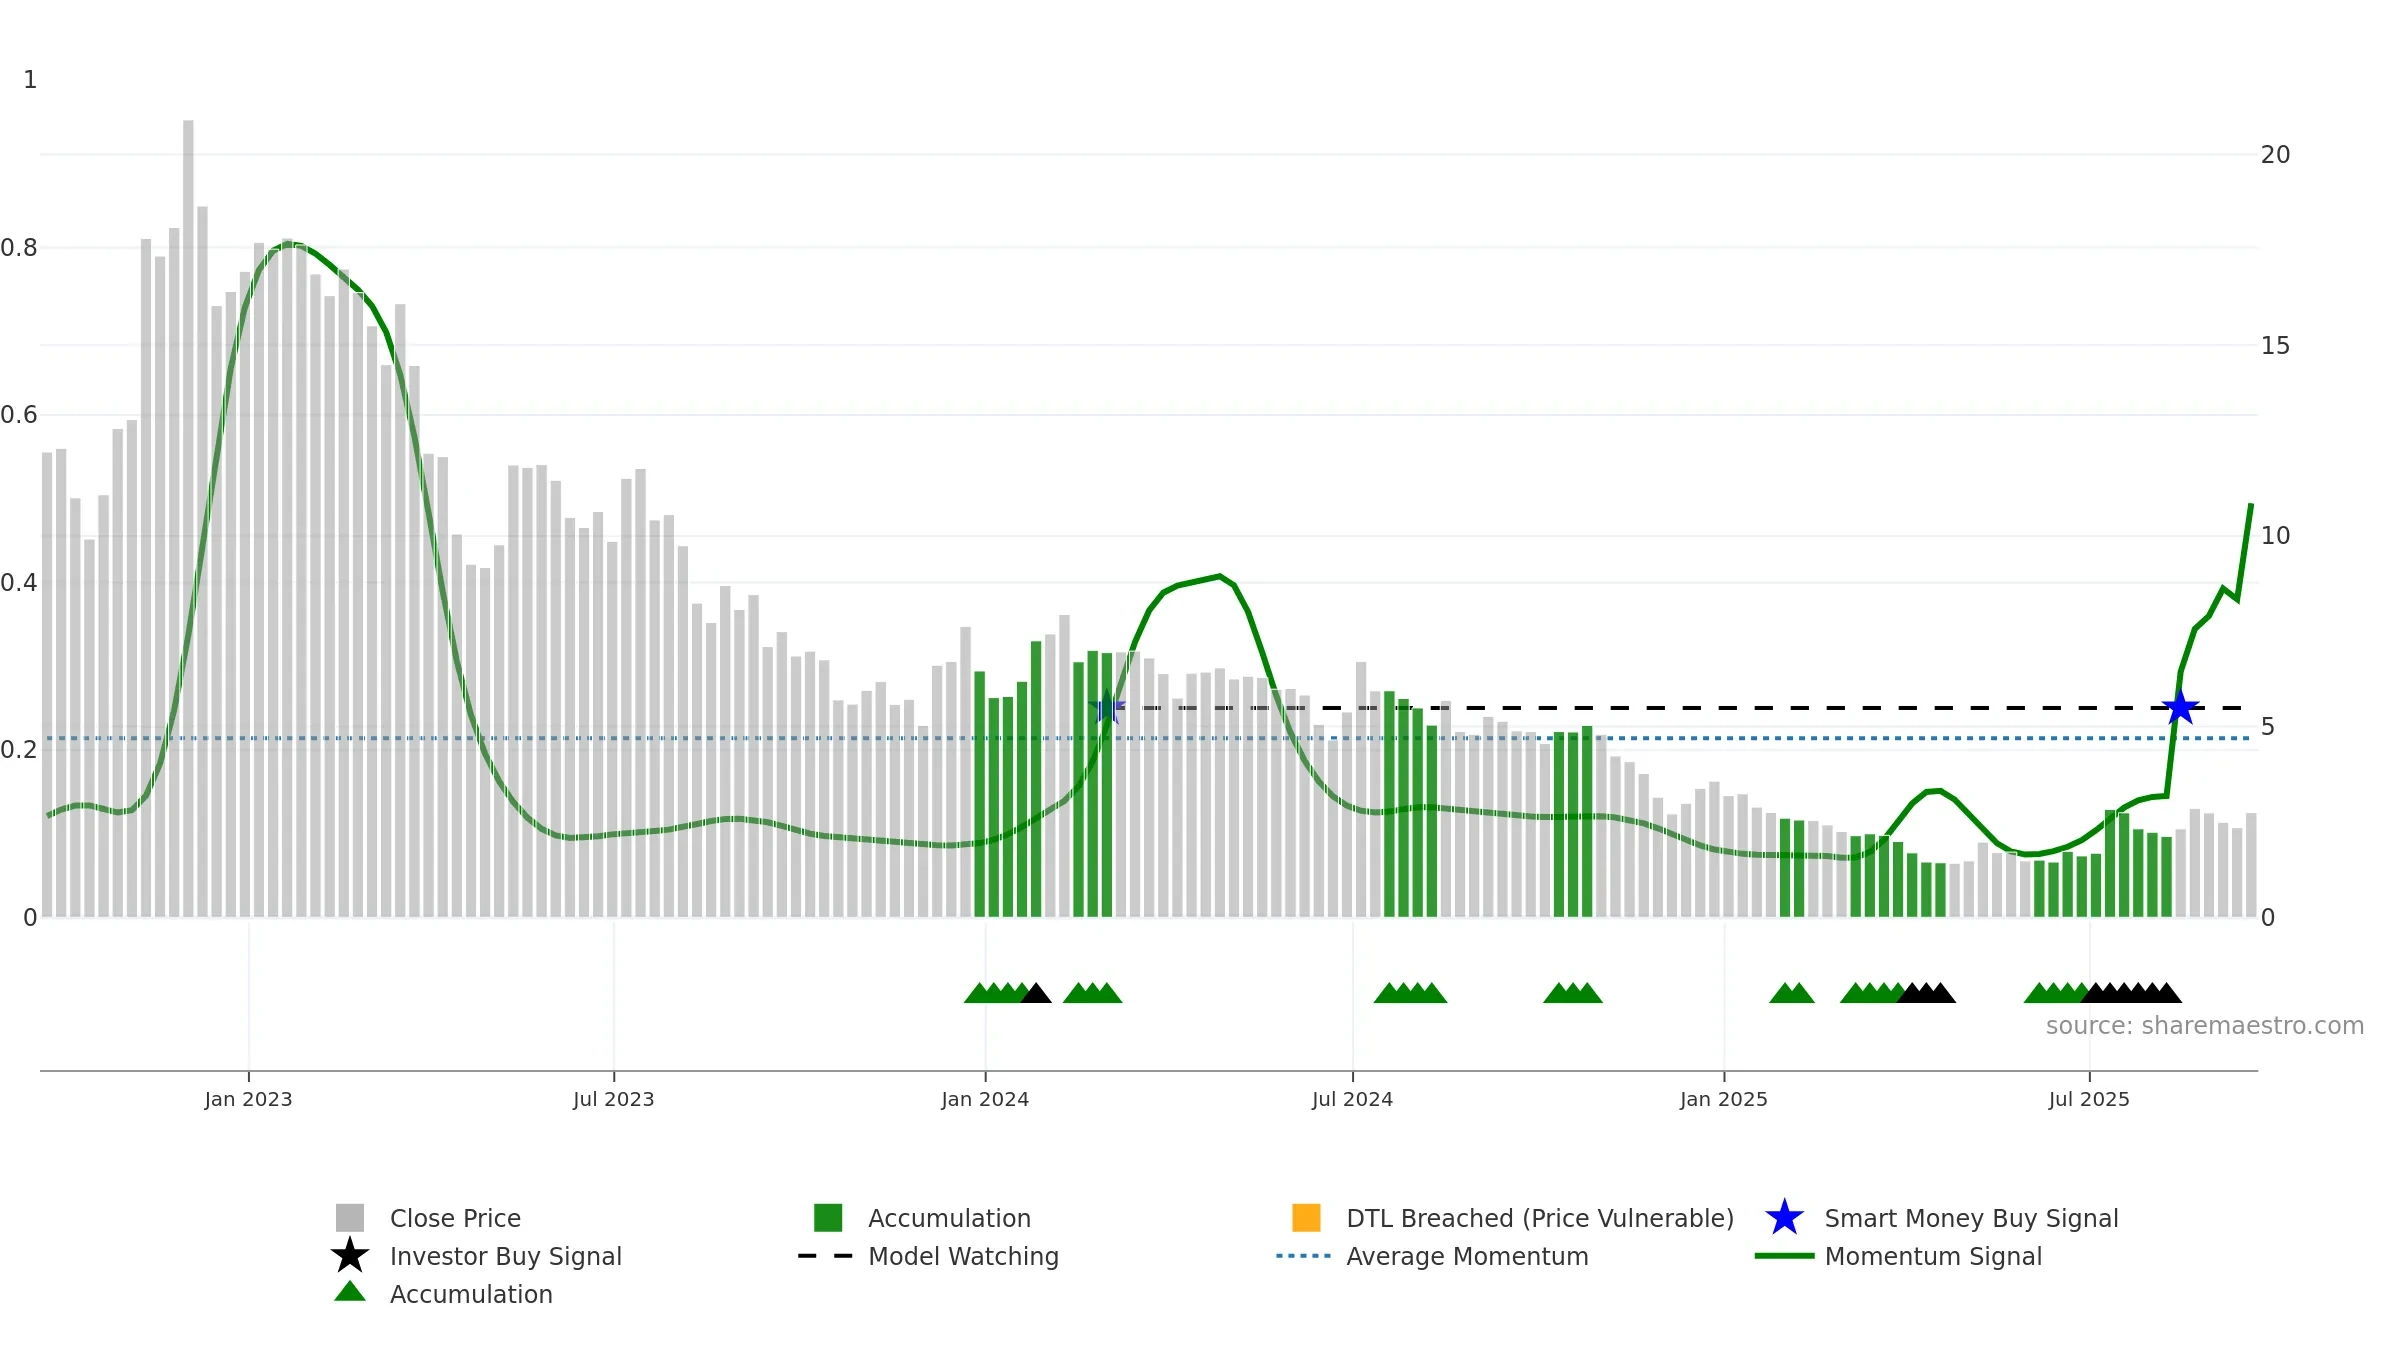The height and width of the screenshot is (1350, 2400).
Task: Click the orange DTL Breached legend swatch
Action: 1306,1218
